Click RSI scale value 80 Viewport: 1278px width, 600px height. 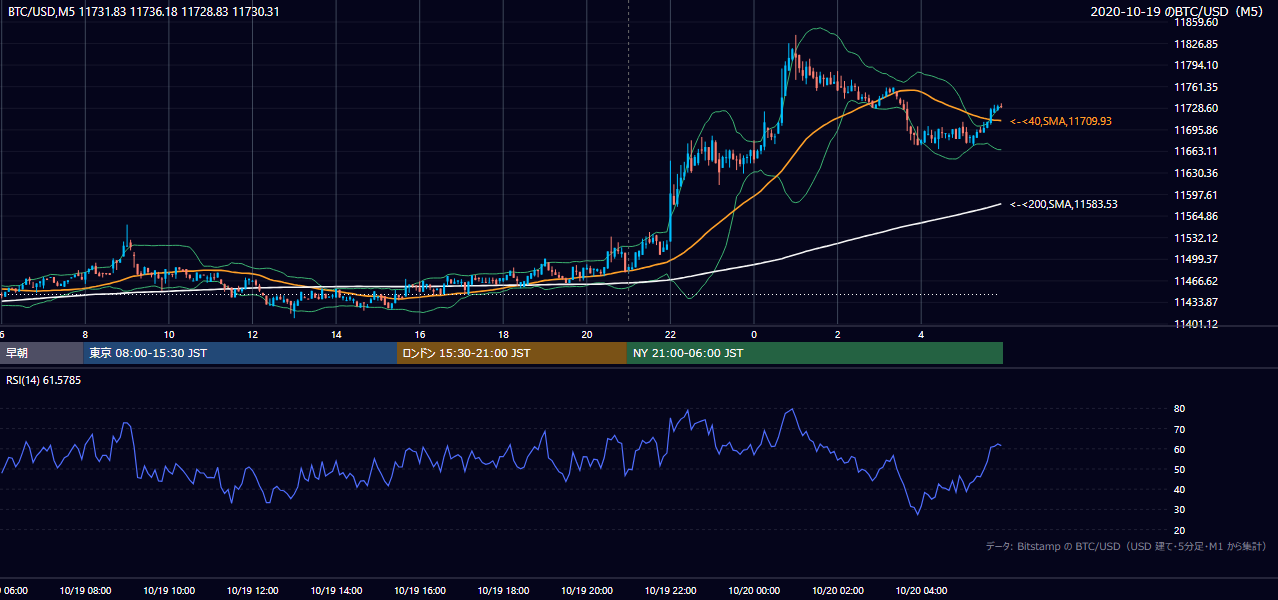click(1180, 409)
